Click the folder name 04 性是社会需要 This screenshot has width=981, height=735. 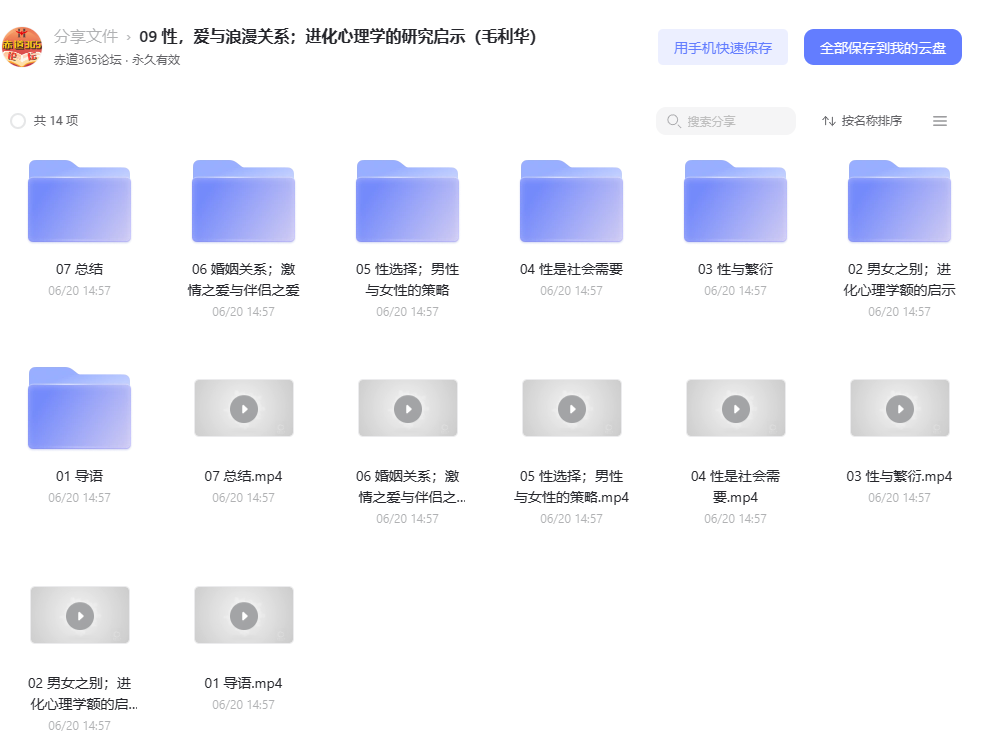tap(571, 269)
